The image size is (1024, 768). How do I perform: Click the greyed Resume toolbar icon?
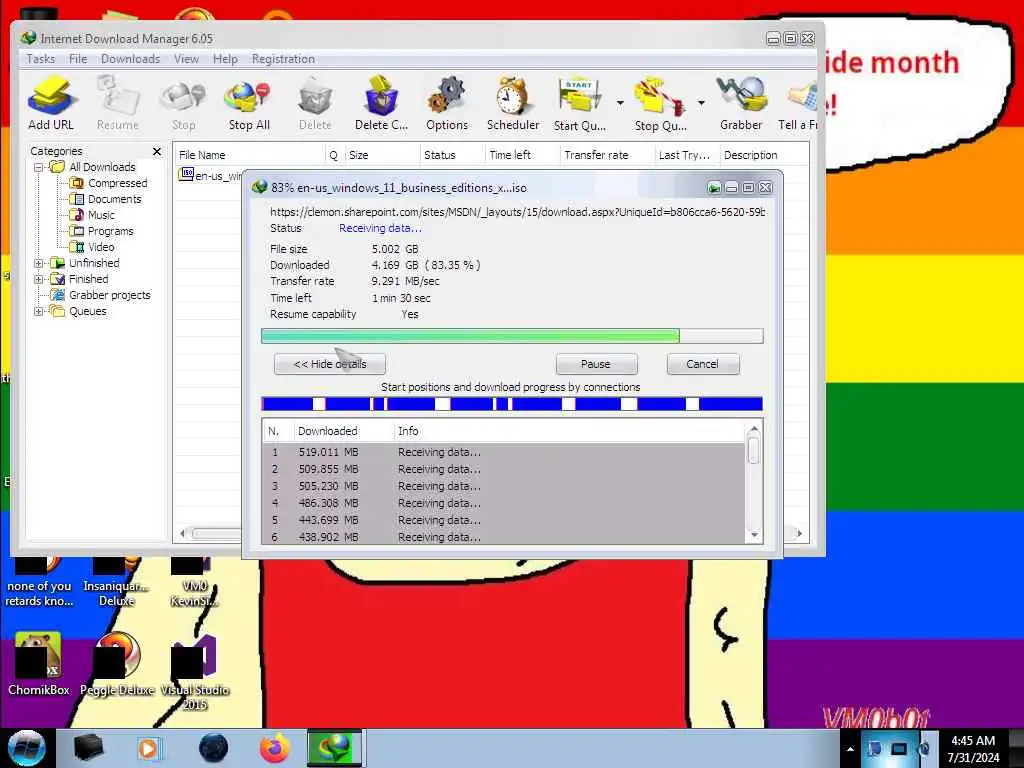pos(118,103)
